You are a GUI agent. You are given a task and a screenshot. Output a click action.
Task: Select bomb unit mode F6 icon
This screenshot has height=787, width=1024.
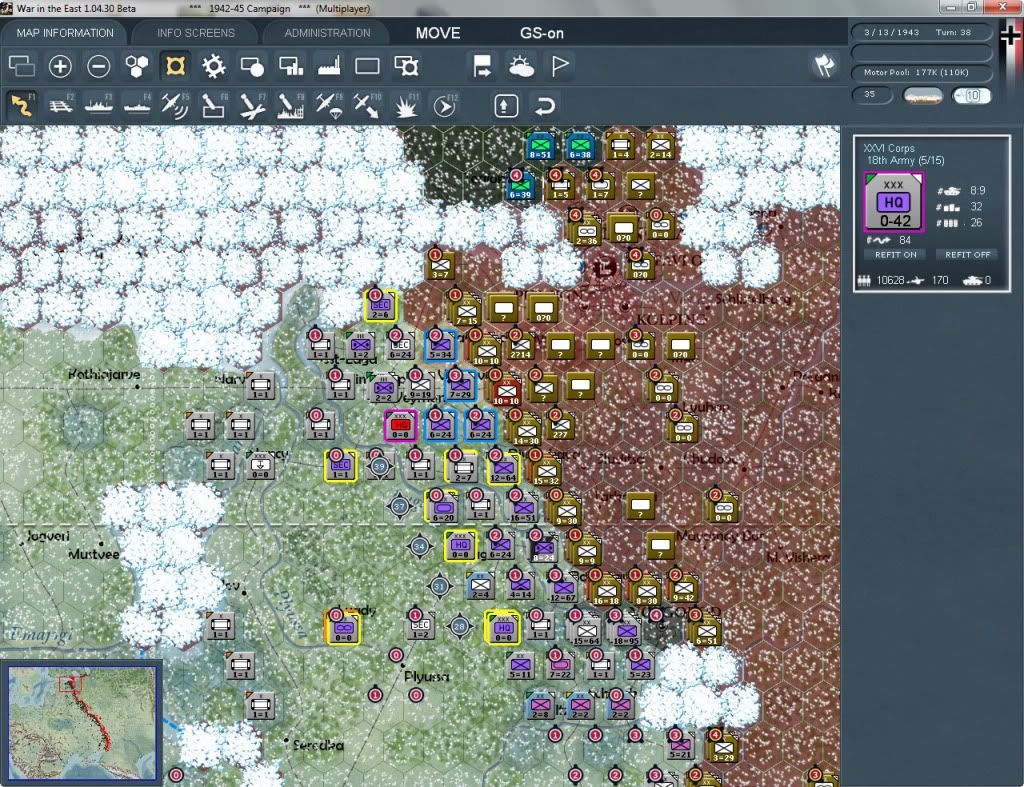[x=214, y=106]
